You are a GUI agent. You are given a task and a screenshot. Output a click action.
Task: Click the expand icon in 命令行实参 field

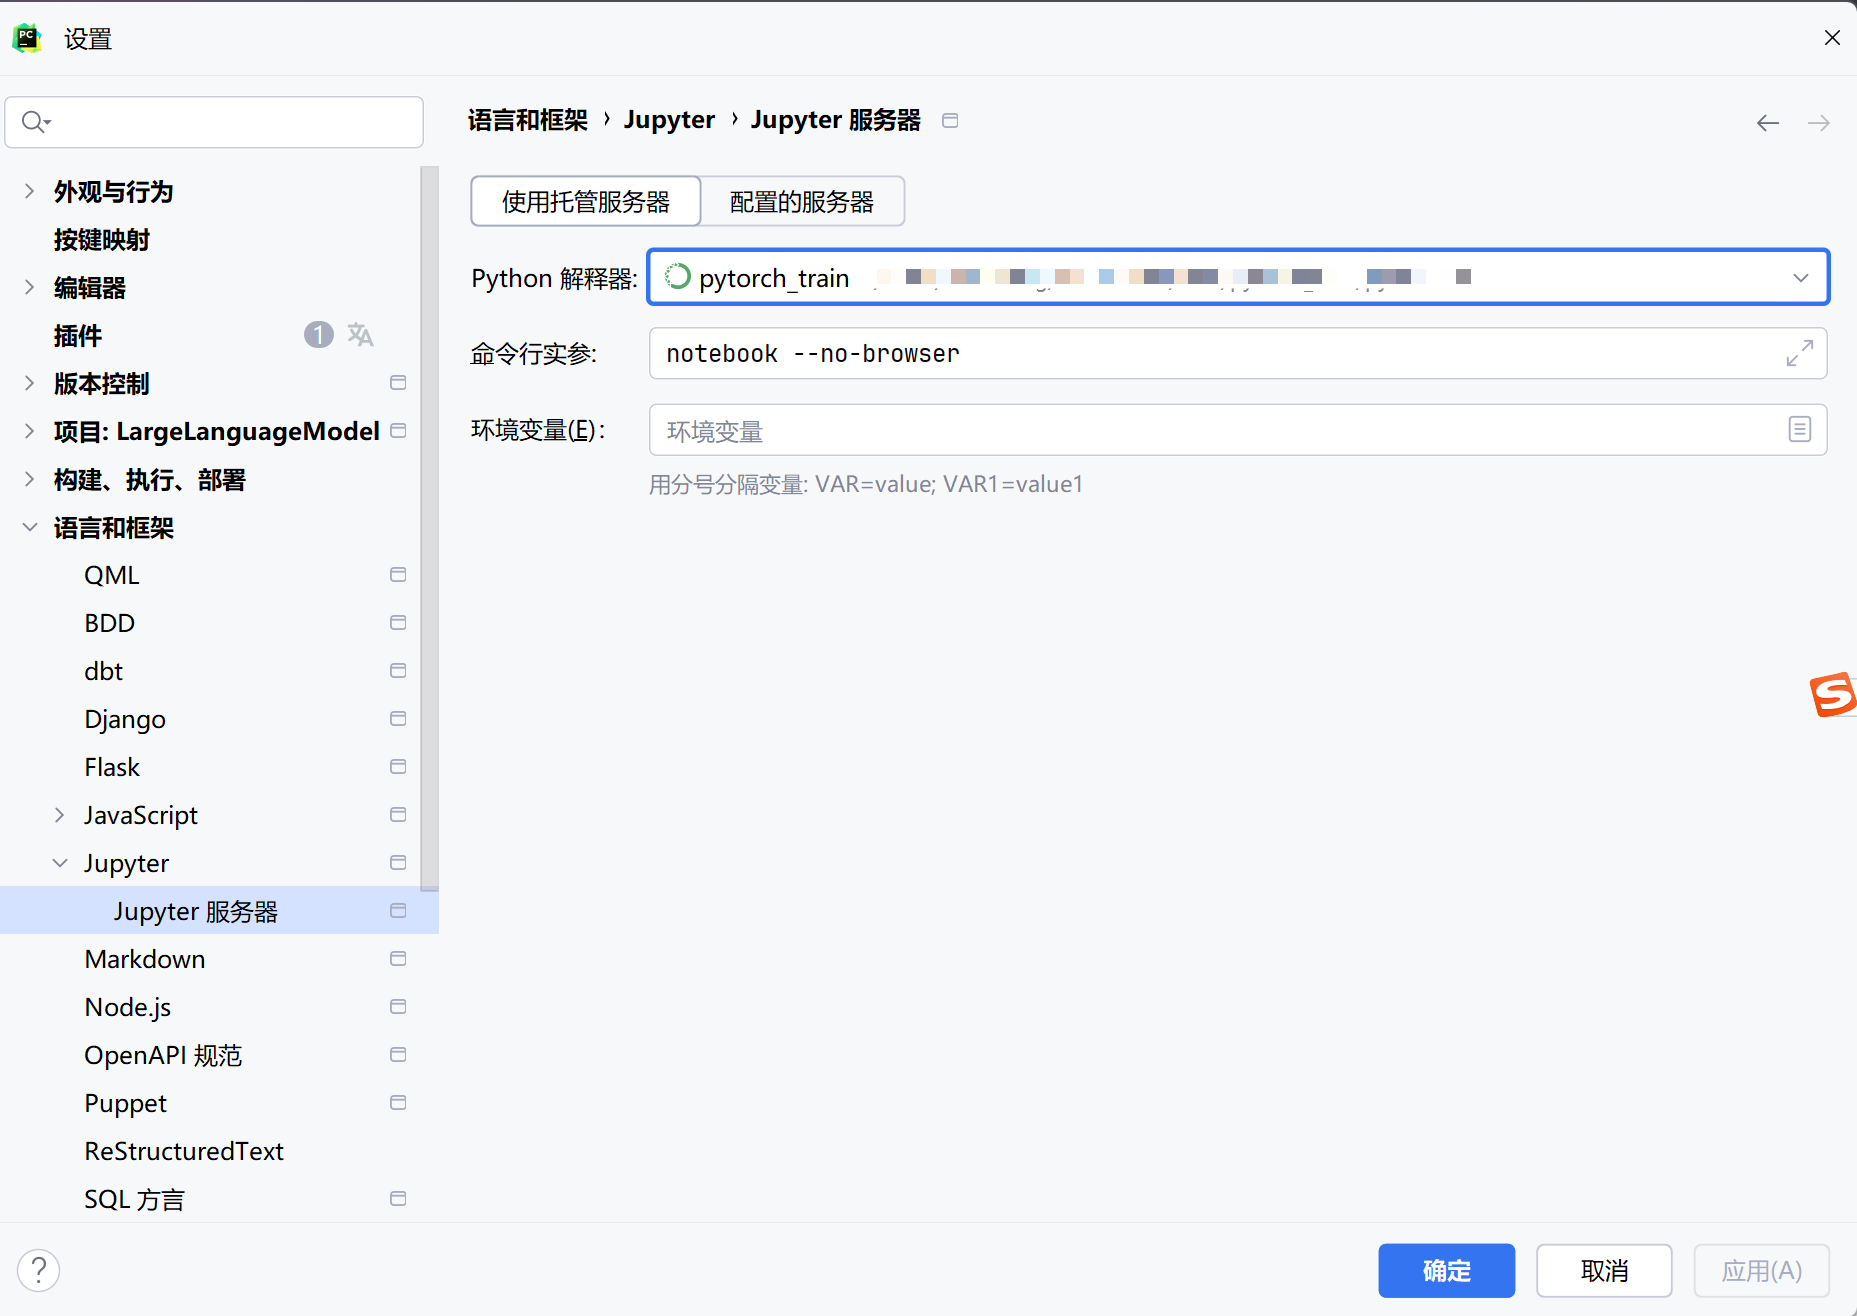coord(1800,353)
